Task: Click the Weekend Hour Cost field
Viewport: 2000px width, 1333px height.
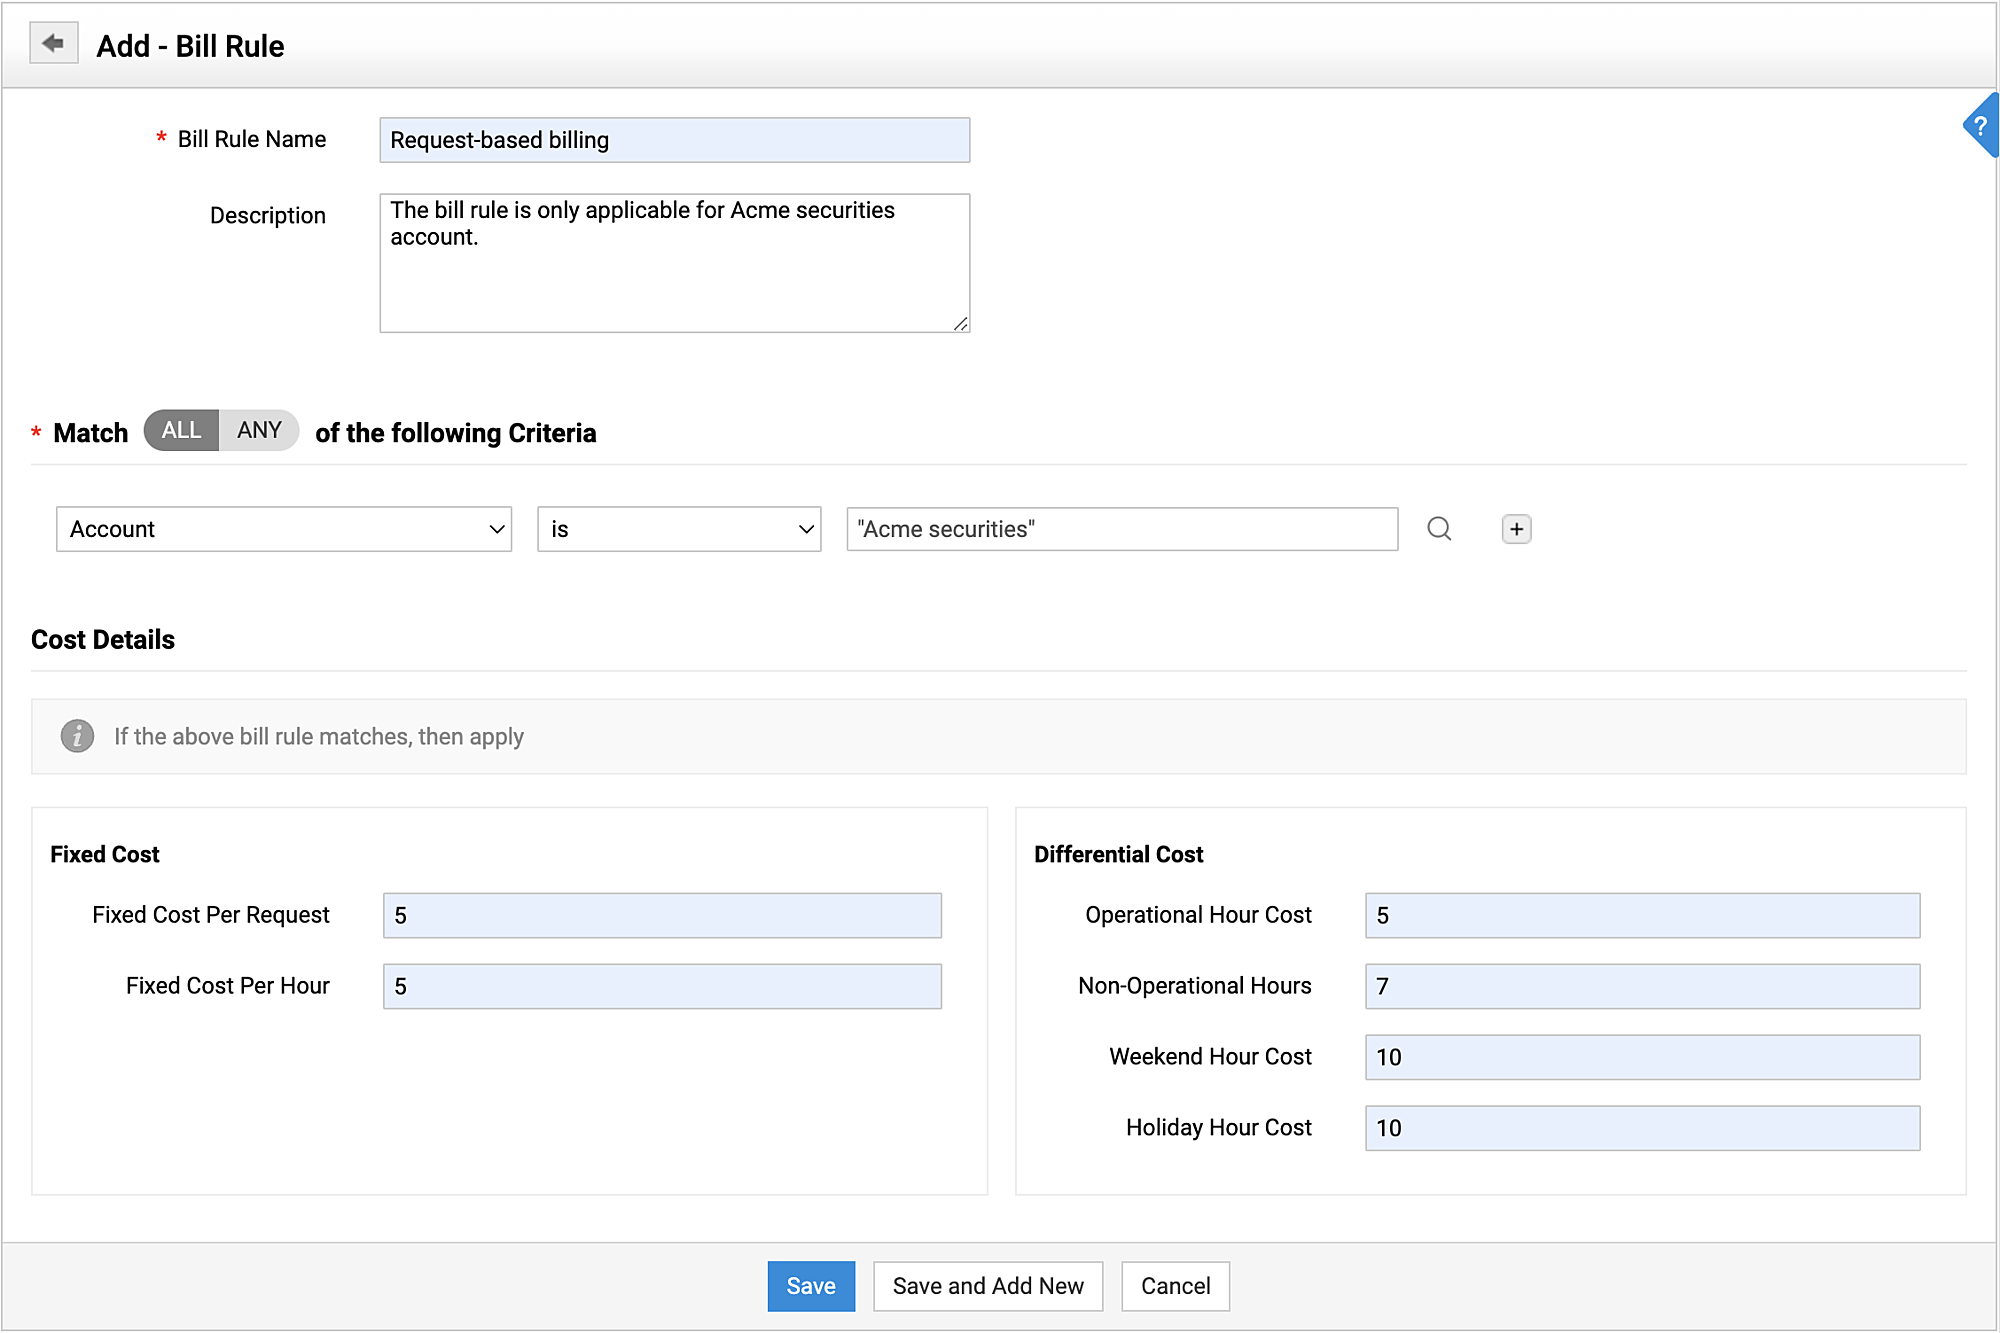Action: [1642, 1057]
